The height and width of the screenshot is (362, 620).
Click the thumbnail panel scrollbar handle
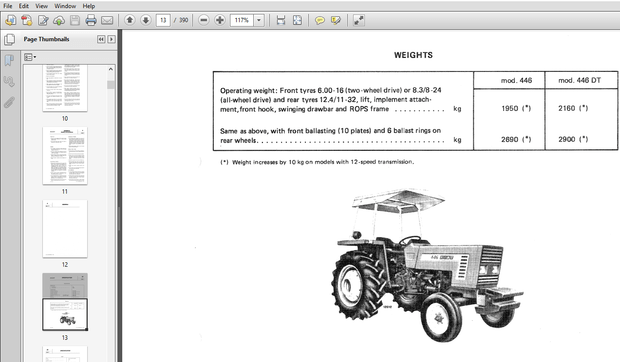coord(111,85)
